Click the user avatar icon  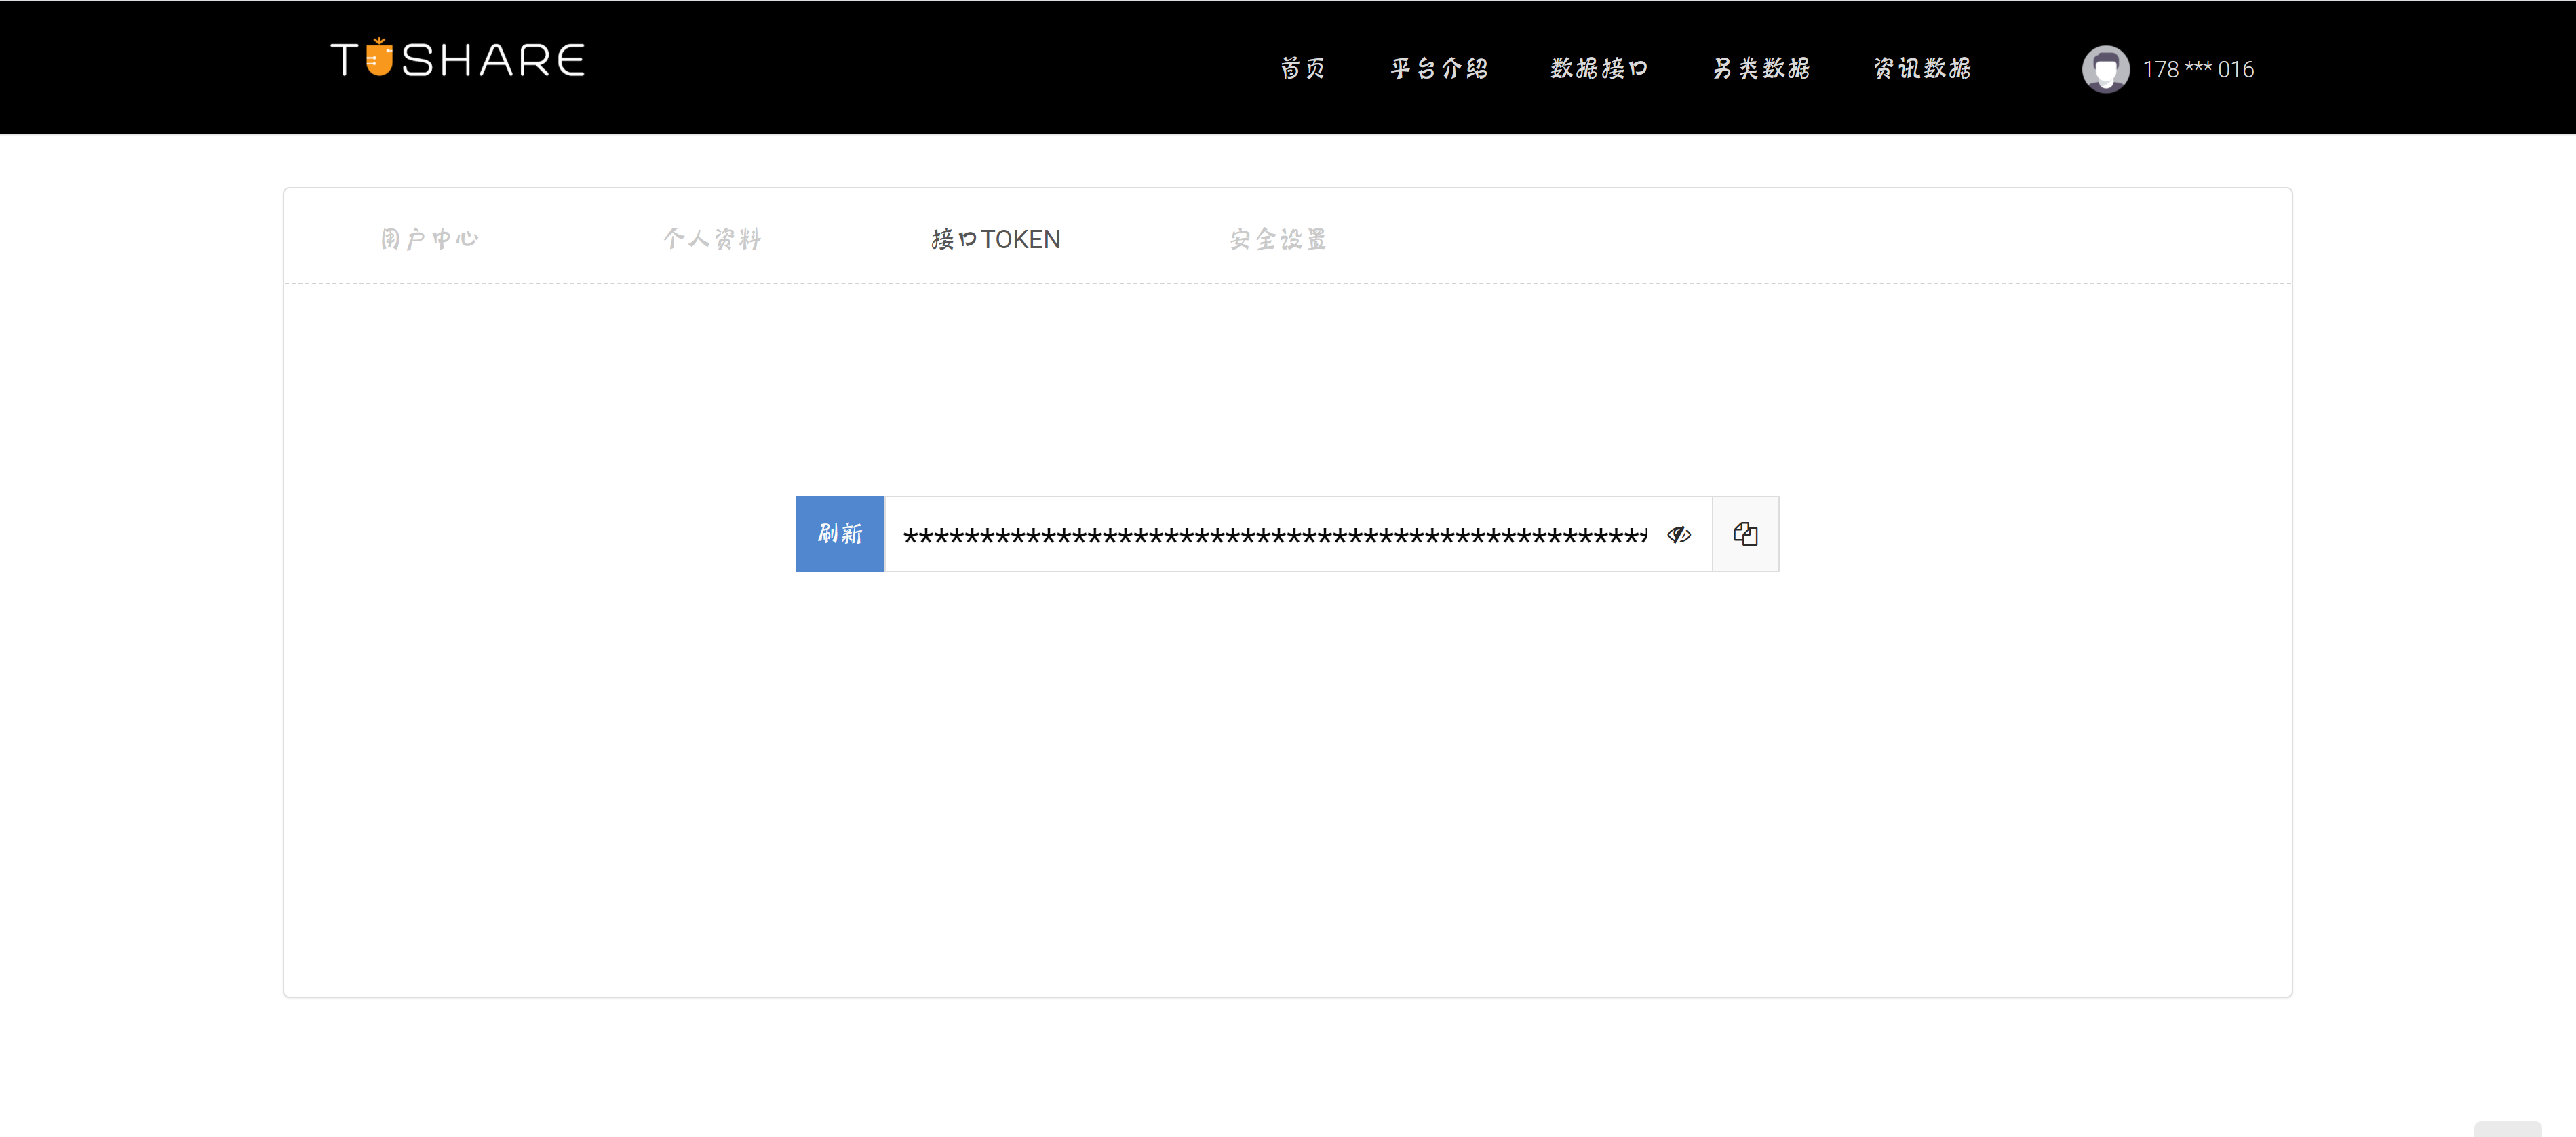click(2105, 69)
